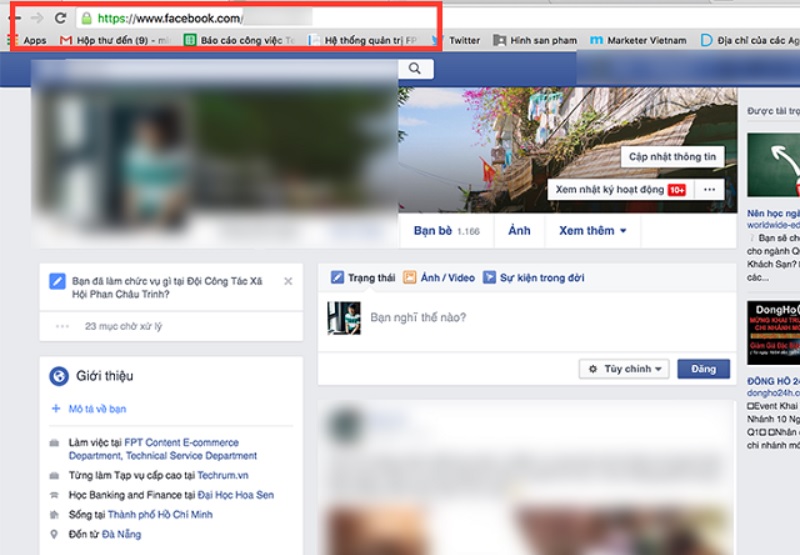Open the Đại Học Hoa Sen link

point(236,495)
